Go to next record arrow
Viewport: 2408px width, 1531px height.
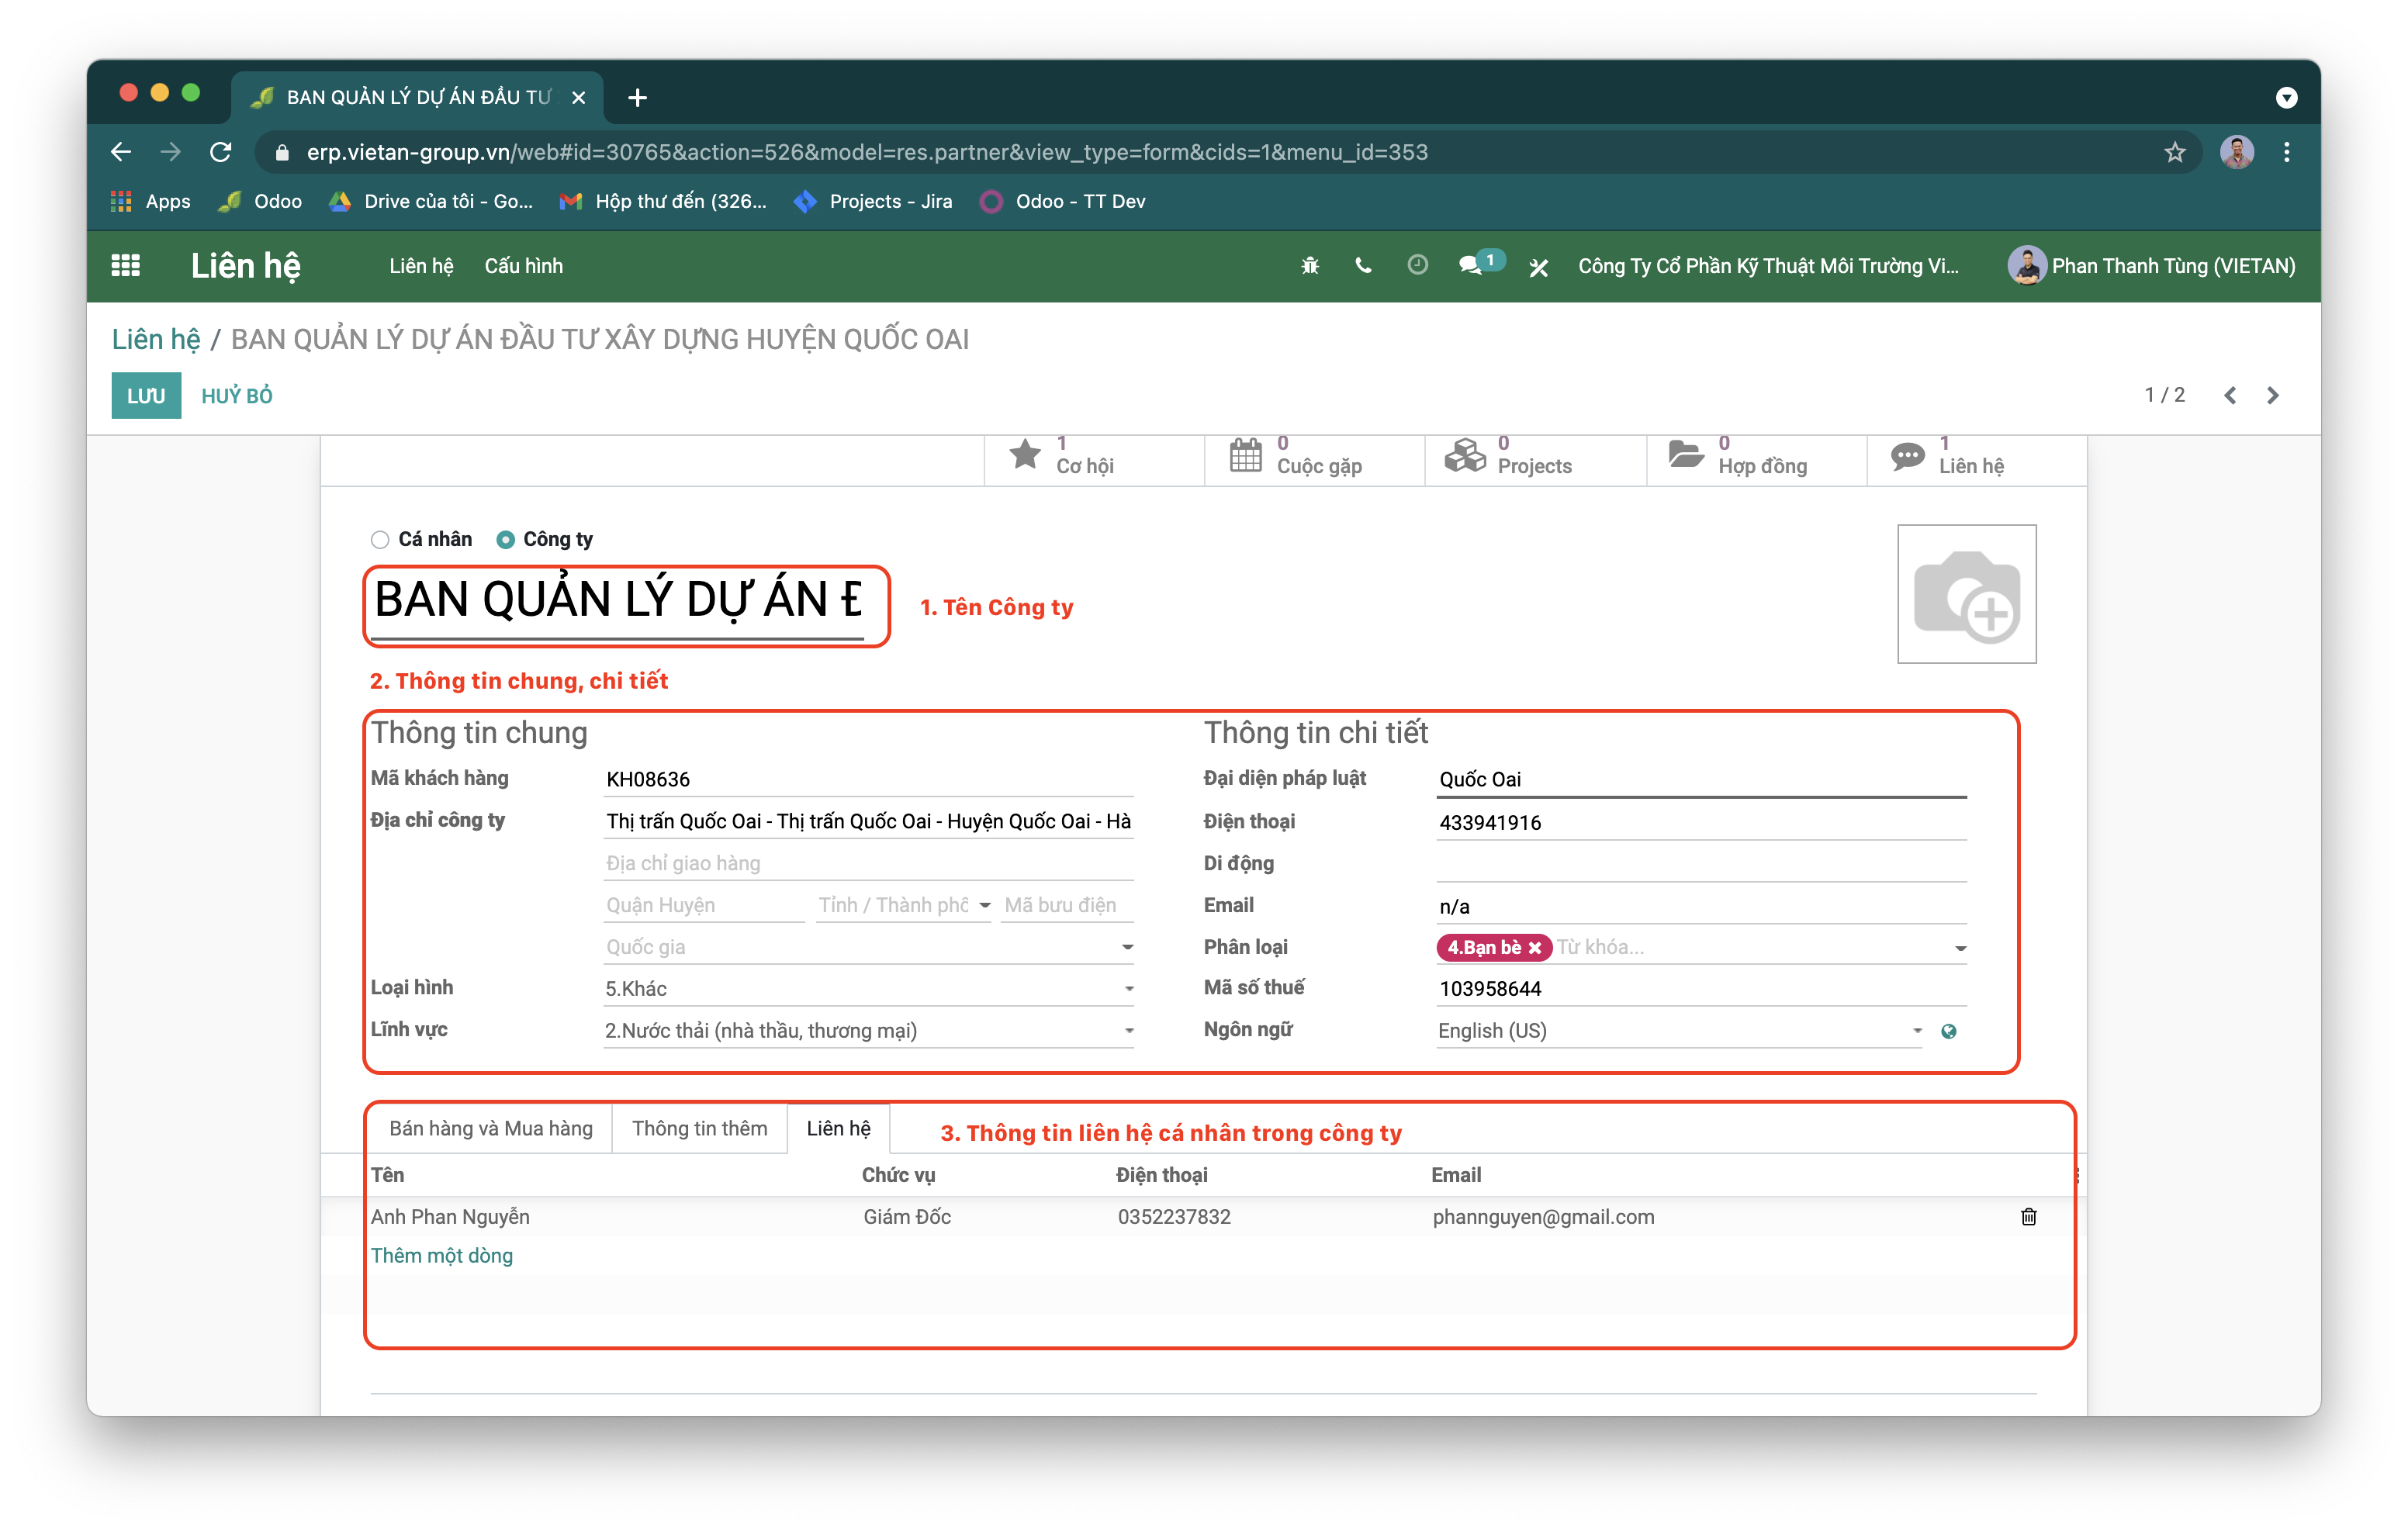[x=2272, y=396]
